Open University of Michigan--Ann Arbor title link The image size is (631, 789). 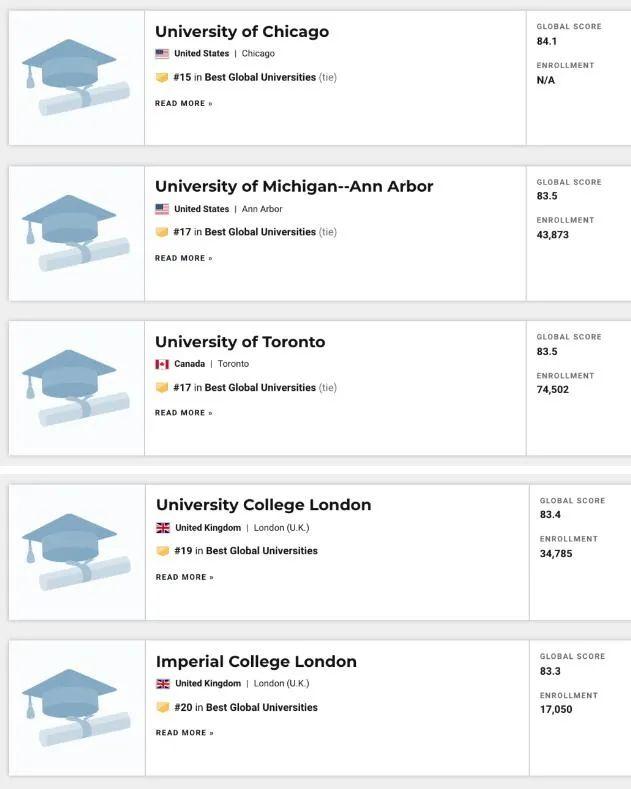click(x=294, y=187)
